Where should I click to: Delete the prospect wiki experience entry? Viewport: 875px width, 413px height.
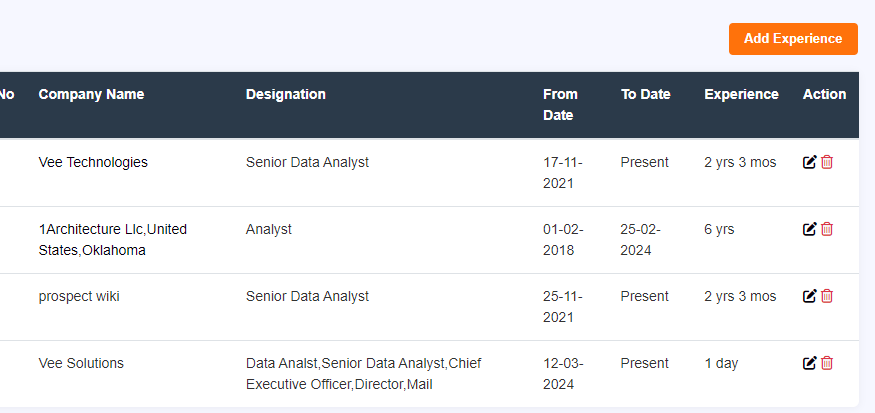pyautogui.click(x=827, y=296)
